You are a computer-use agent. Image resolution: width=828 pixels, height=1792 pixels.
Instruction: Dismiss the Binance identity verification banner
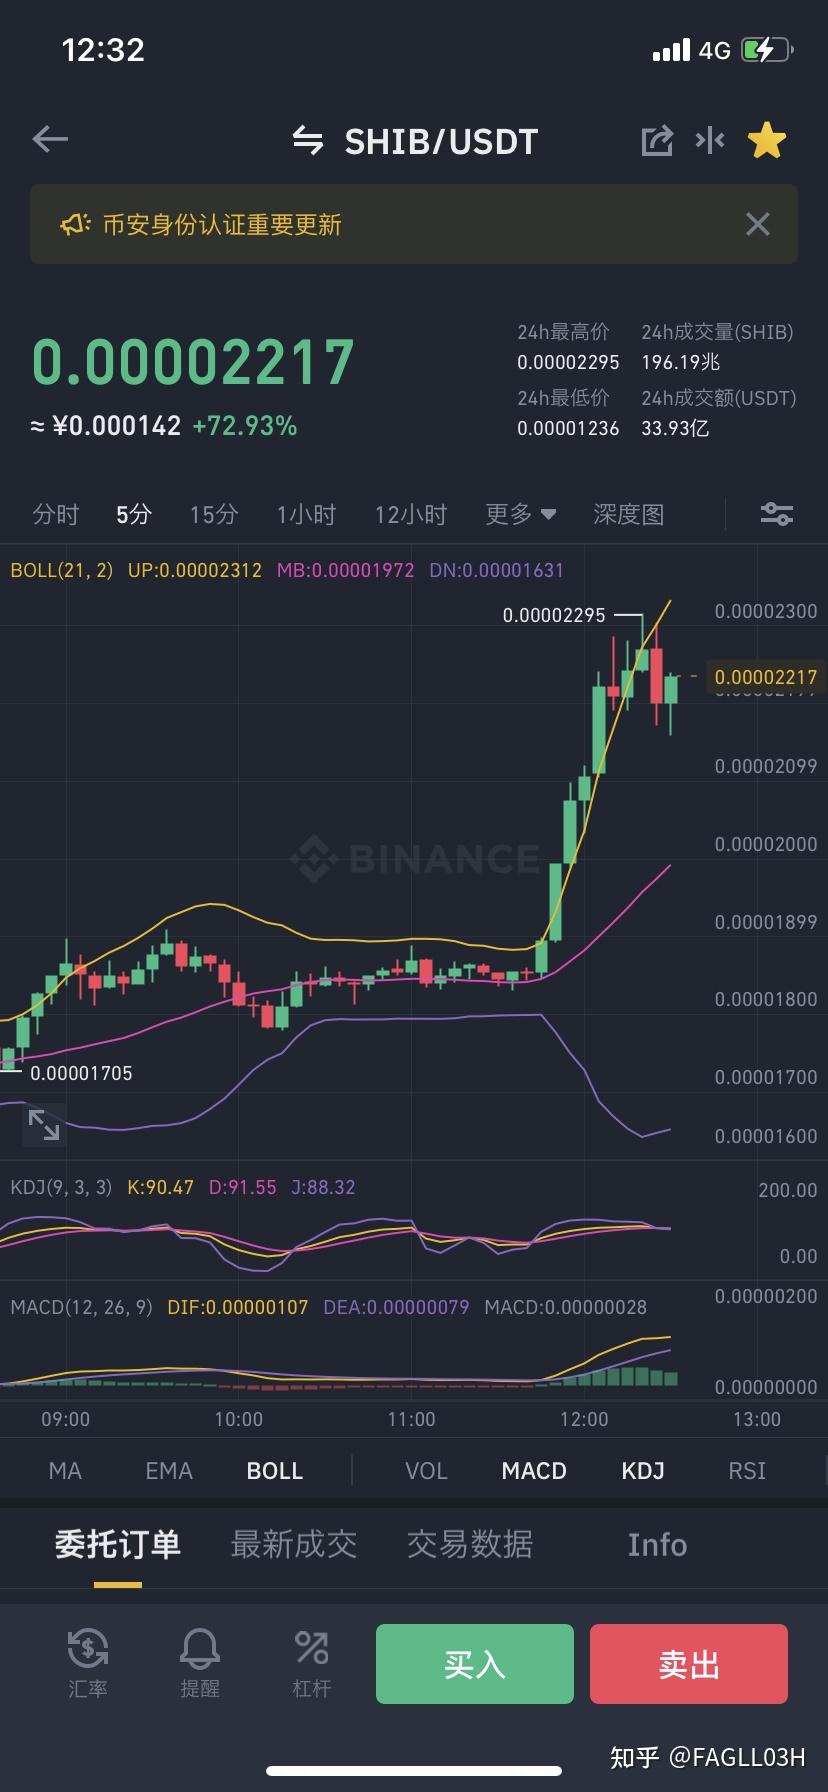point(758,224)
